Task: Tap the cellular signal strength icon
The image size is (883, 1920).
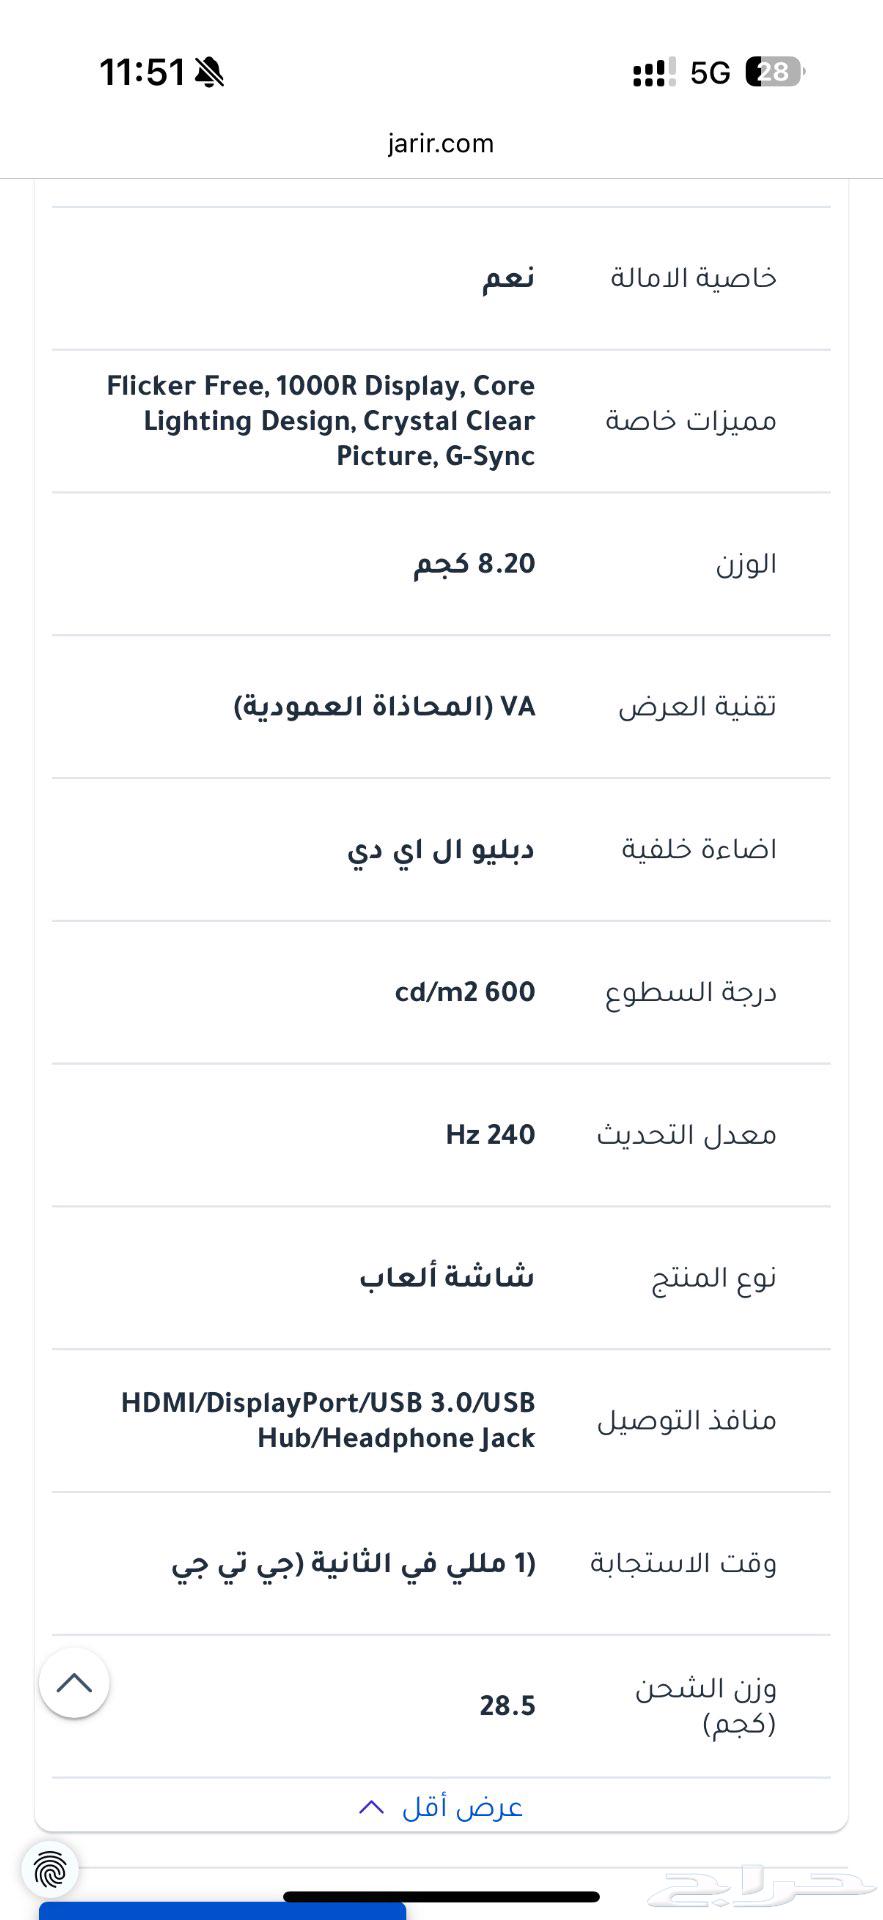Action: [x=654, y=73]
